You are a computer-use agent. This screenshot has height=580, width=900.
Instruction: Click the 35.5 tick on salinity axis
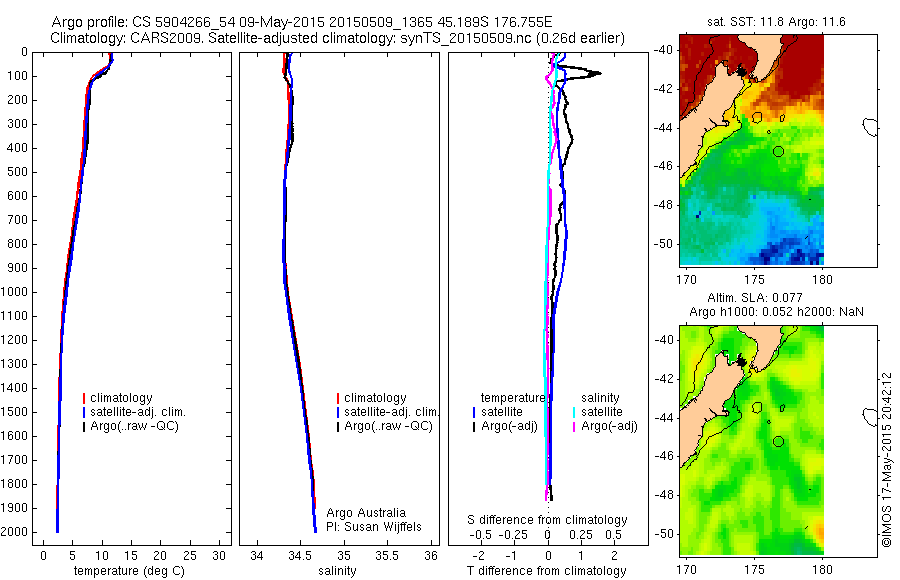pos(387,555)
